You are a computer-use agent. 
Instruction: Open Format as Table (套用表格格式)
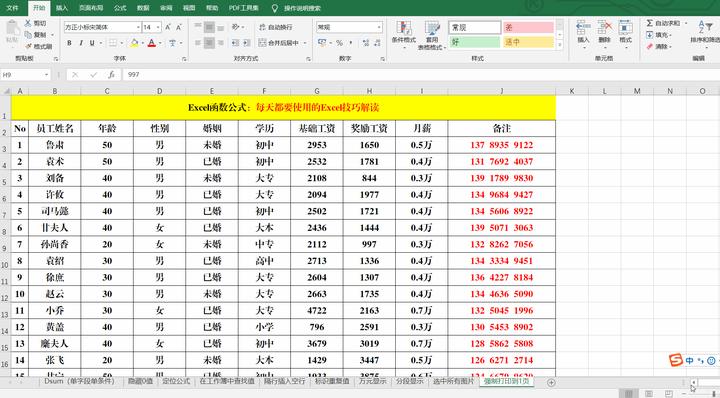[432, 34]
